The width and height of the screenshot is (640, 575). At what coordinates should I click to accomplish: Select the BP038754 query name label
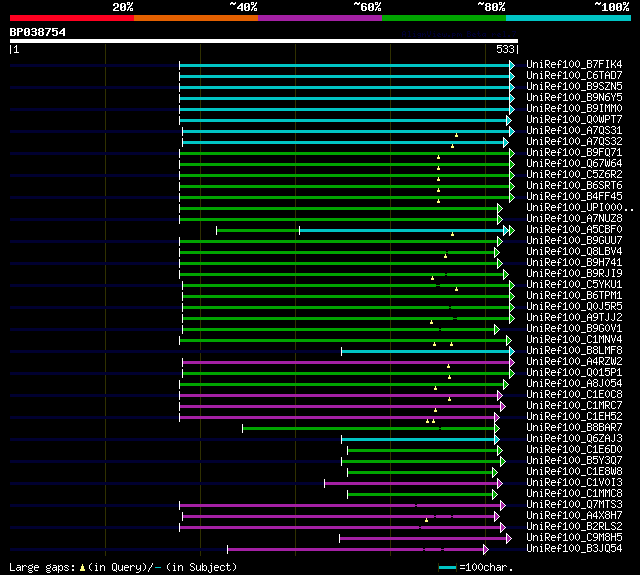[x=38, y=32]
